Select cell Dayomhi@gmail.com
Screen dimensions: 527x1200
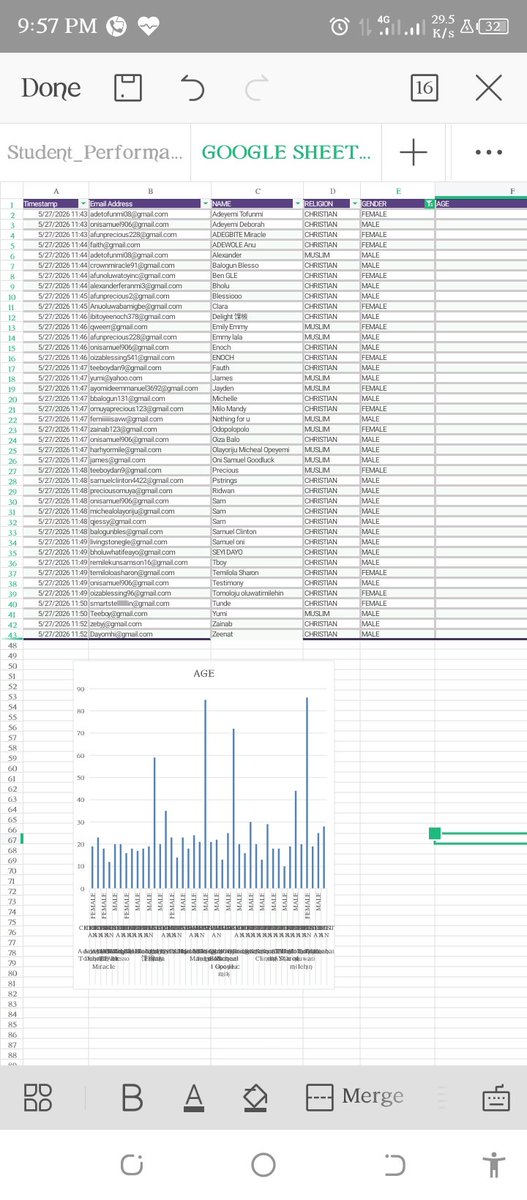click(149, 634)
